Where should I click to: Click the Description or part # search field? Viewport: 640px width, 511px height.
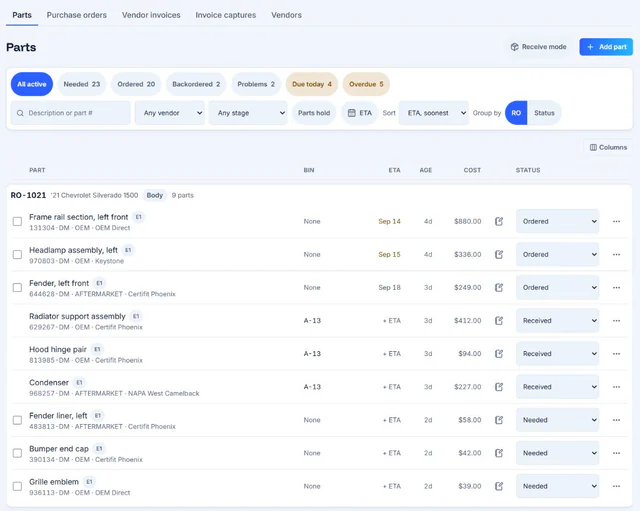71,113
